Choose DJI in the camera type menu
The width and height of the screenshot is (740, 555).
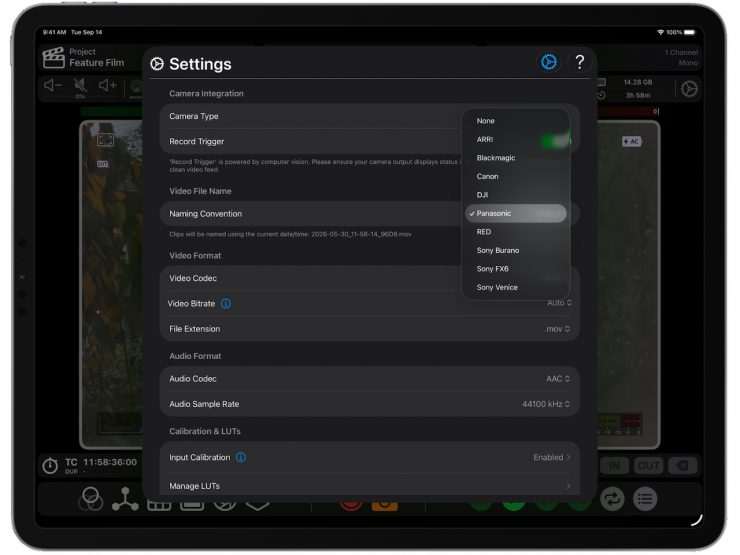pyautogui.click(x=515, y=195)
